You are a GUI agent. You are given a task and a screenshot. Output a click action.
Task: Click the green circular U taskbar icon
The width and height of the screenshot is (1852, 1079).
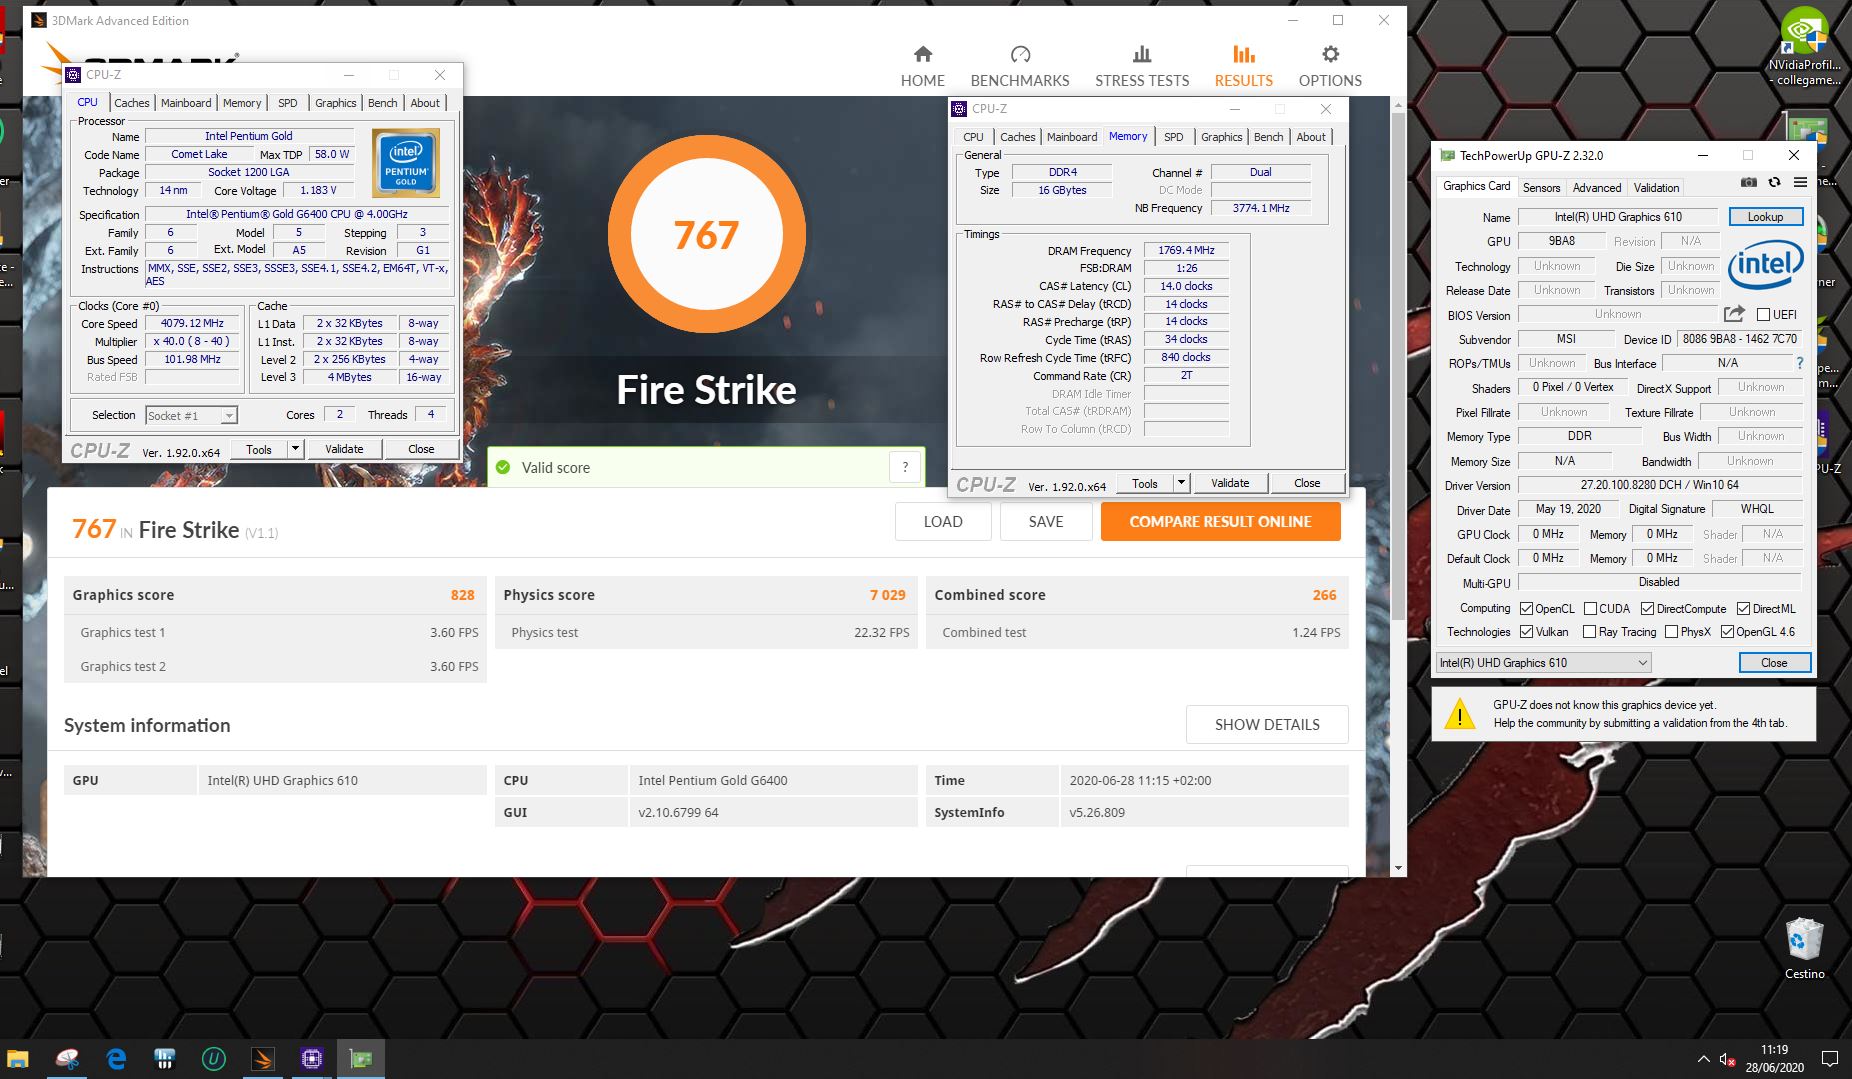[214, 1058]
